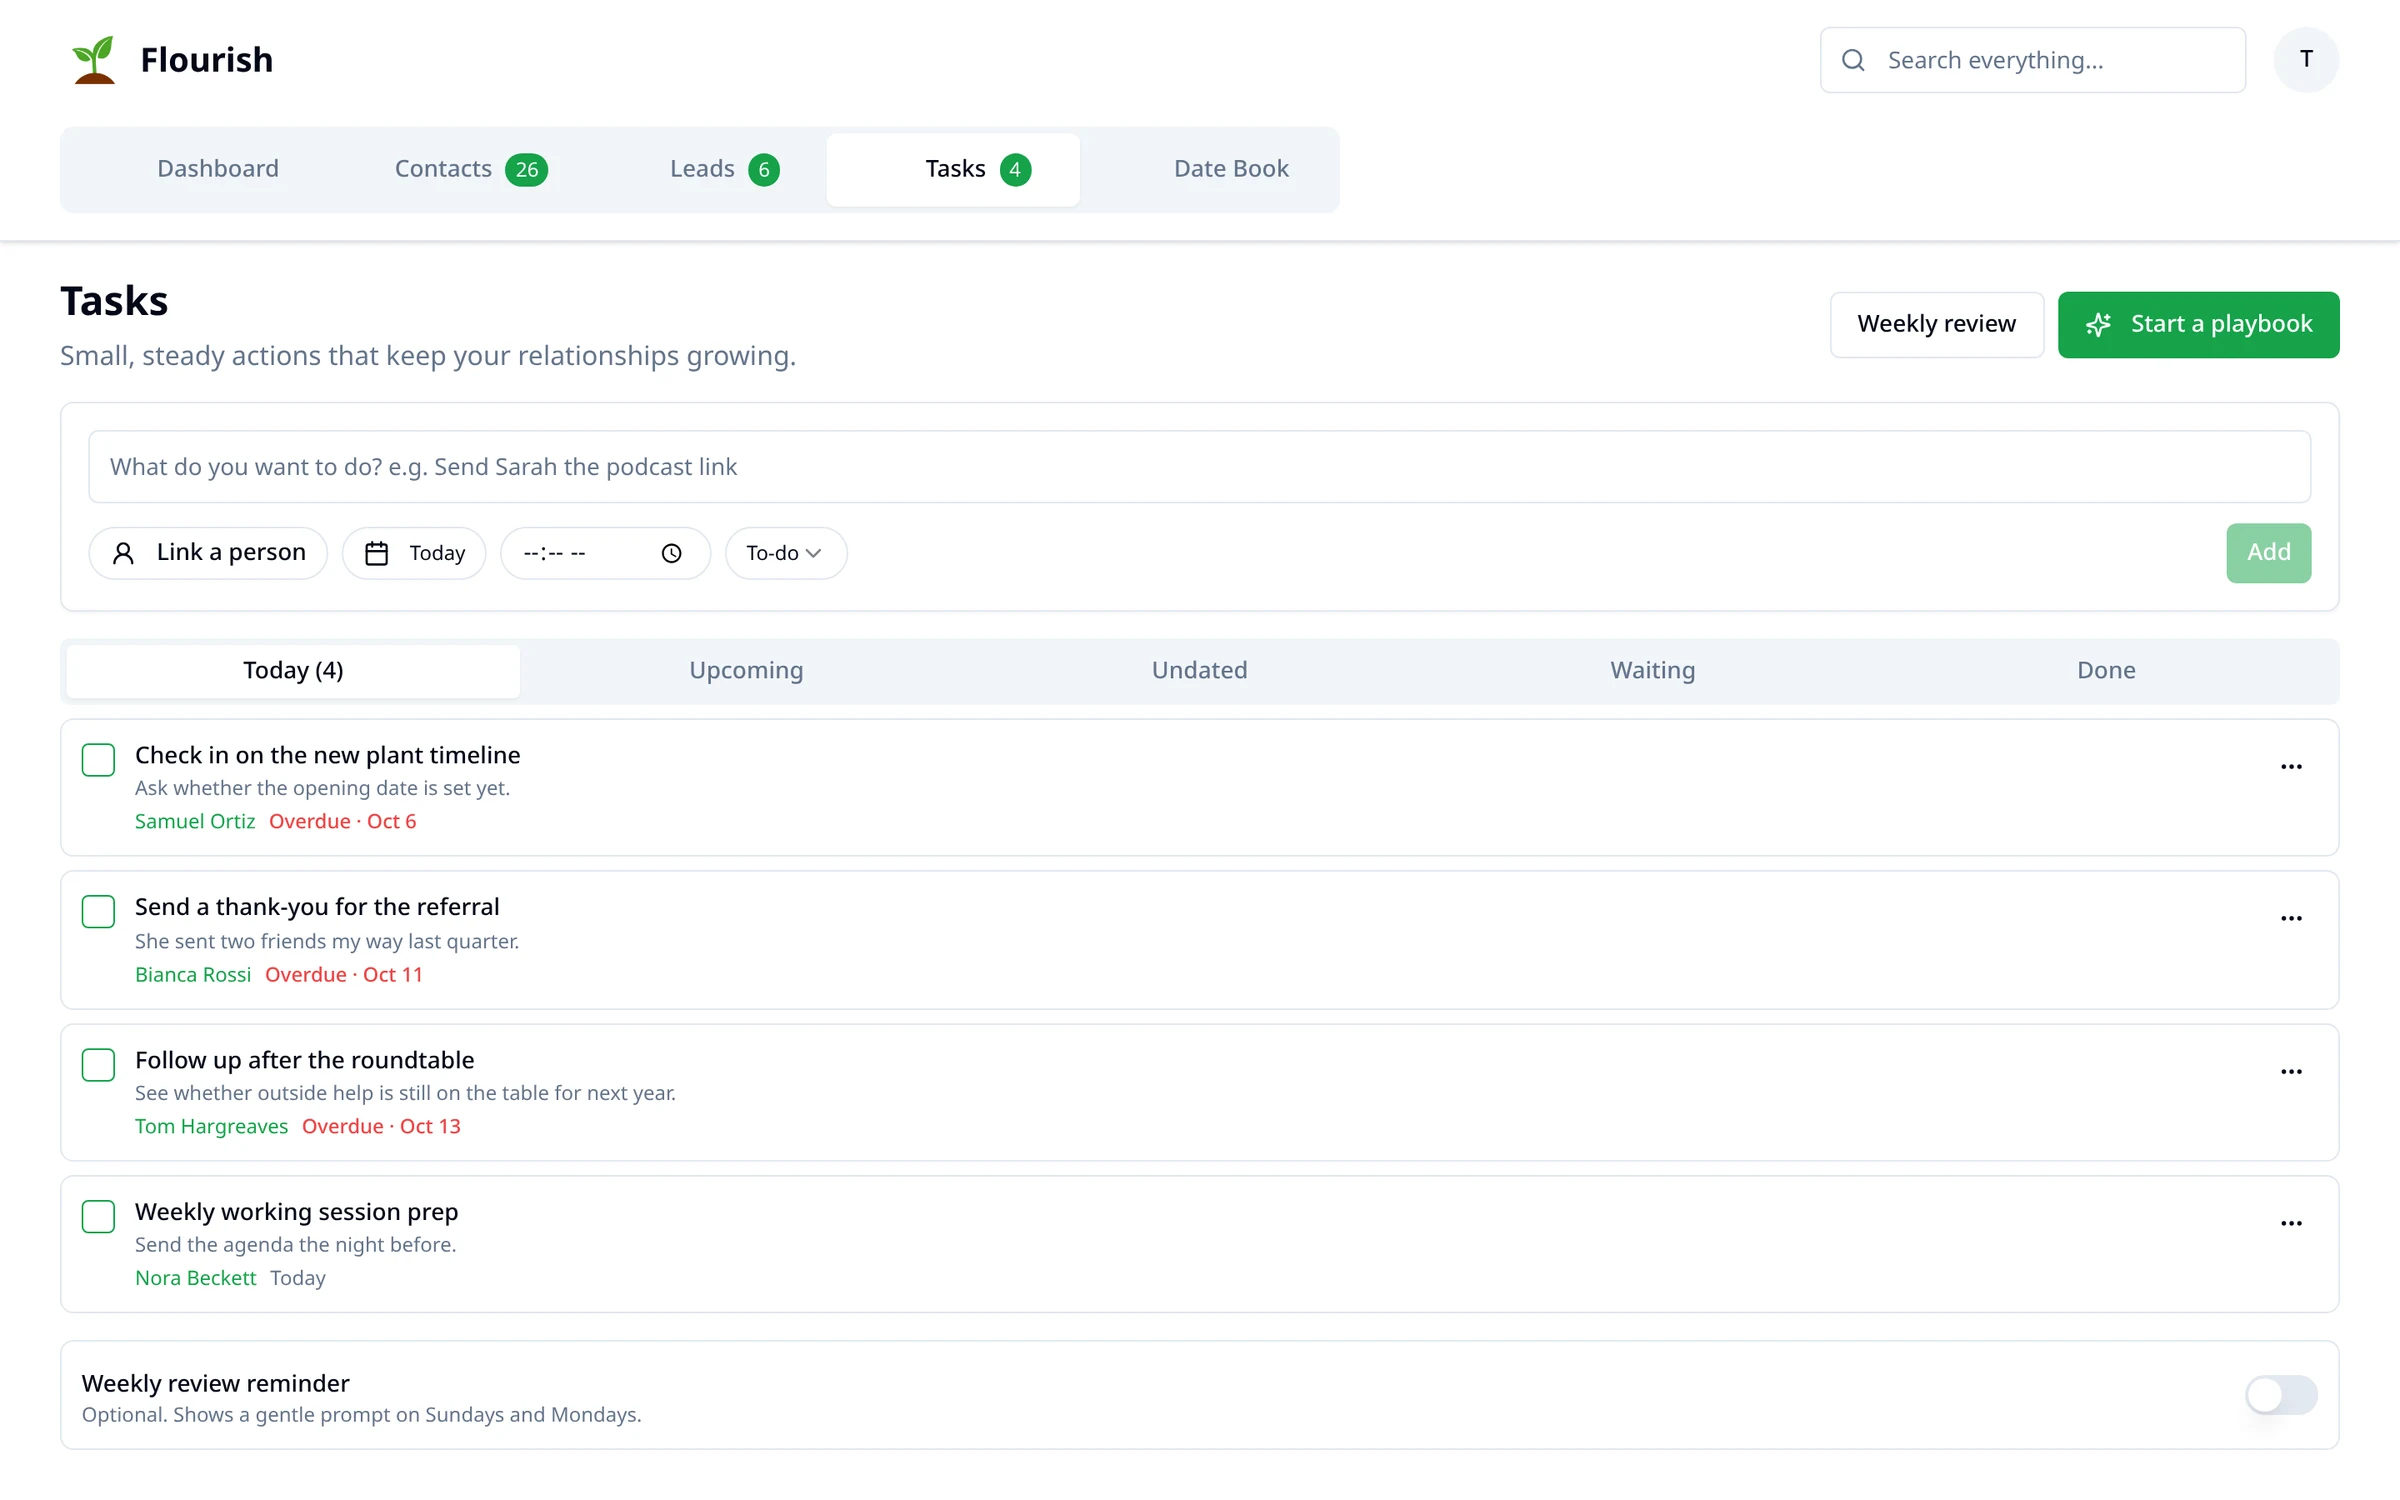This screenshot has height=1500, width=2400.
Task: Click the Overdue · Oct 13 label
Action: pyautogui.click(x=381, y=1127)
